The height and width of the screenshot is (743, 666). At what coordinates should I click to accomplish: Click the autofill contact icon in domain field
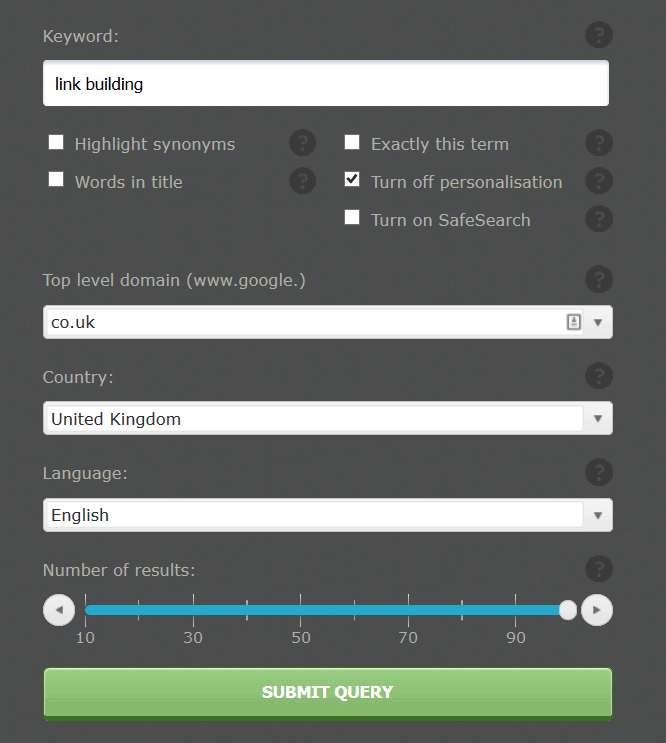[x=574, y=322]
